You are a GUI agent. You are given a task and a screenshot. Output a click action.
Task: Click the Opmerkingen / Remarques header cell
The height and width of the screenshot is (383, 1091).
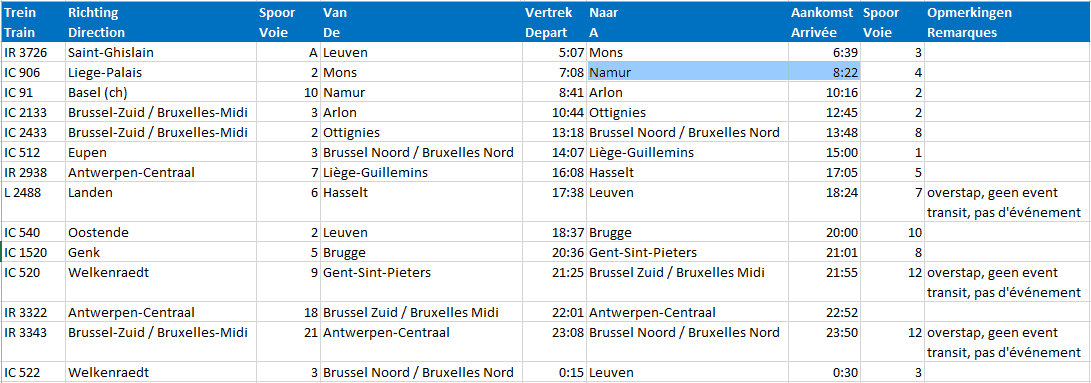pyautogui.click(x=1007, y=22)
